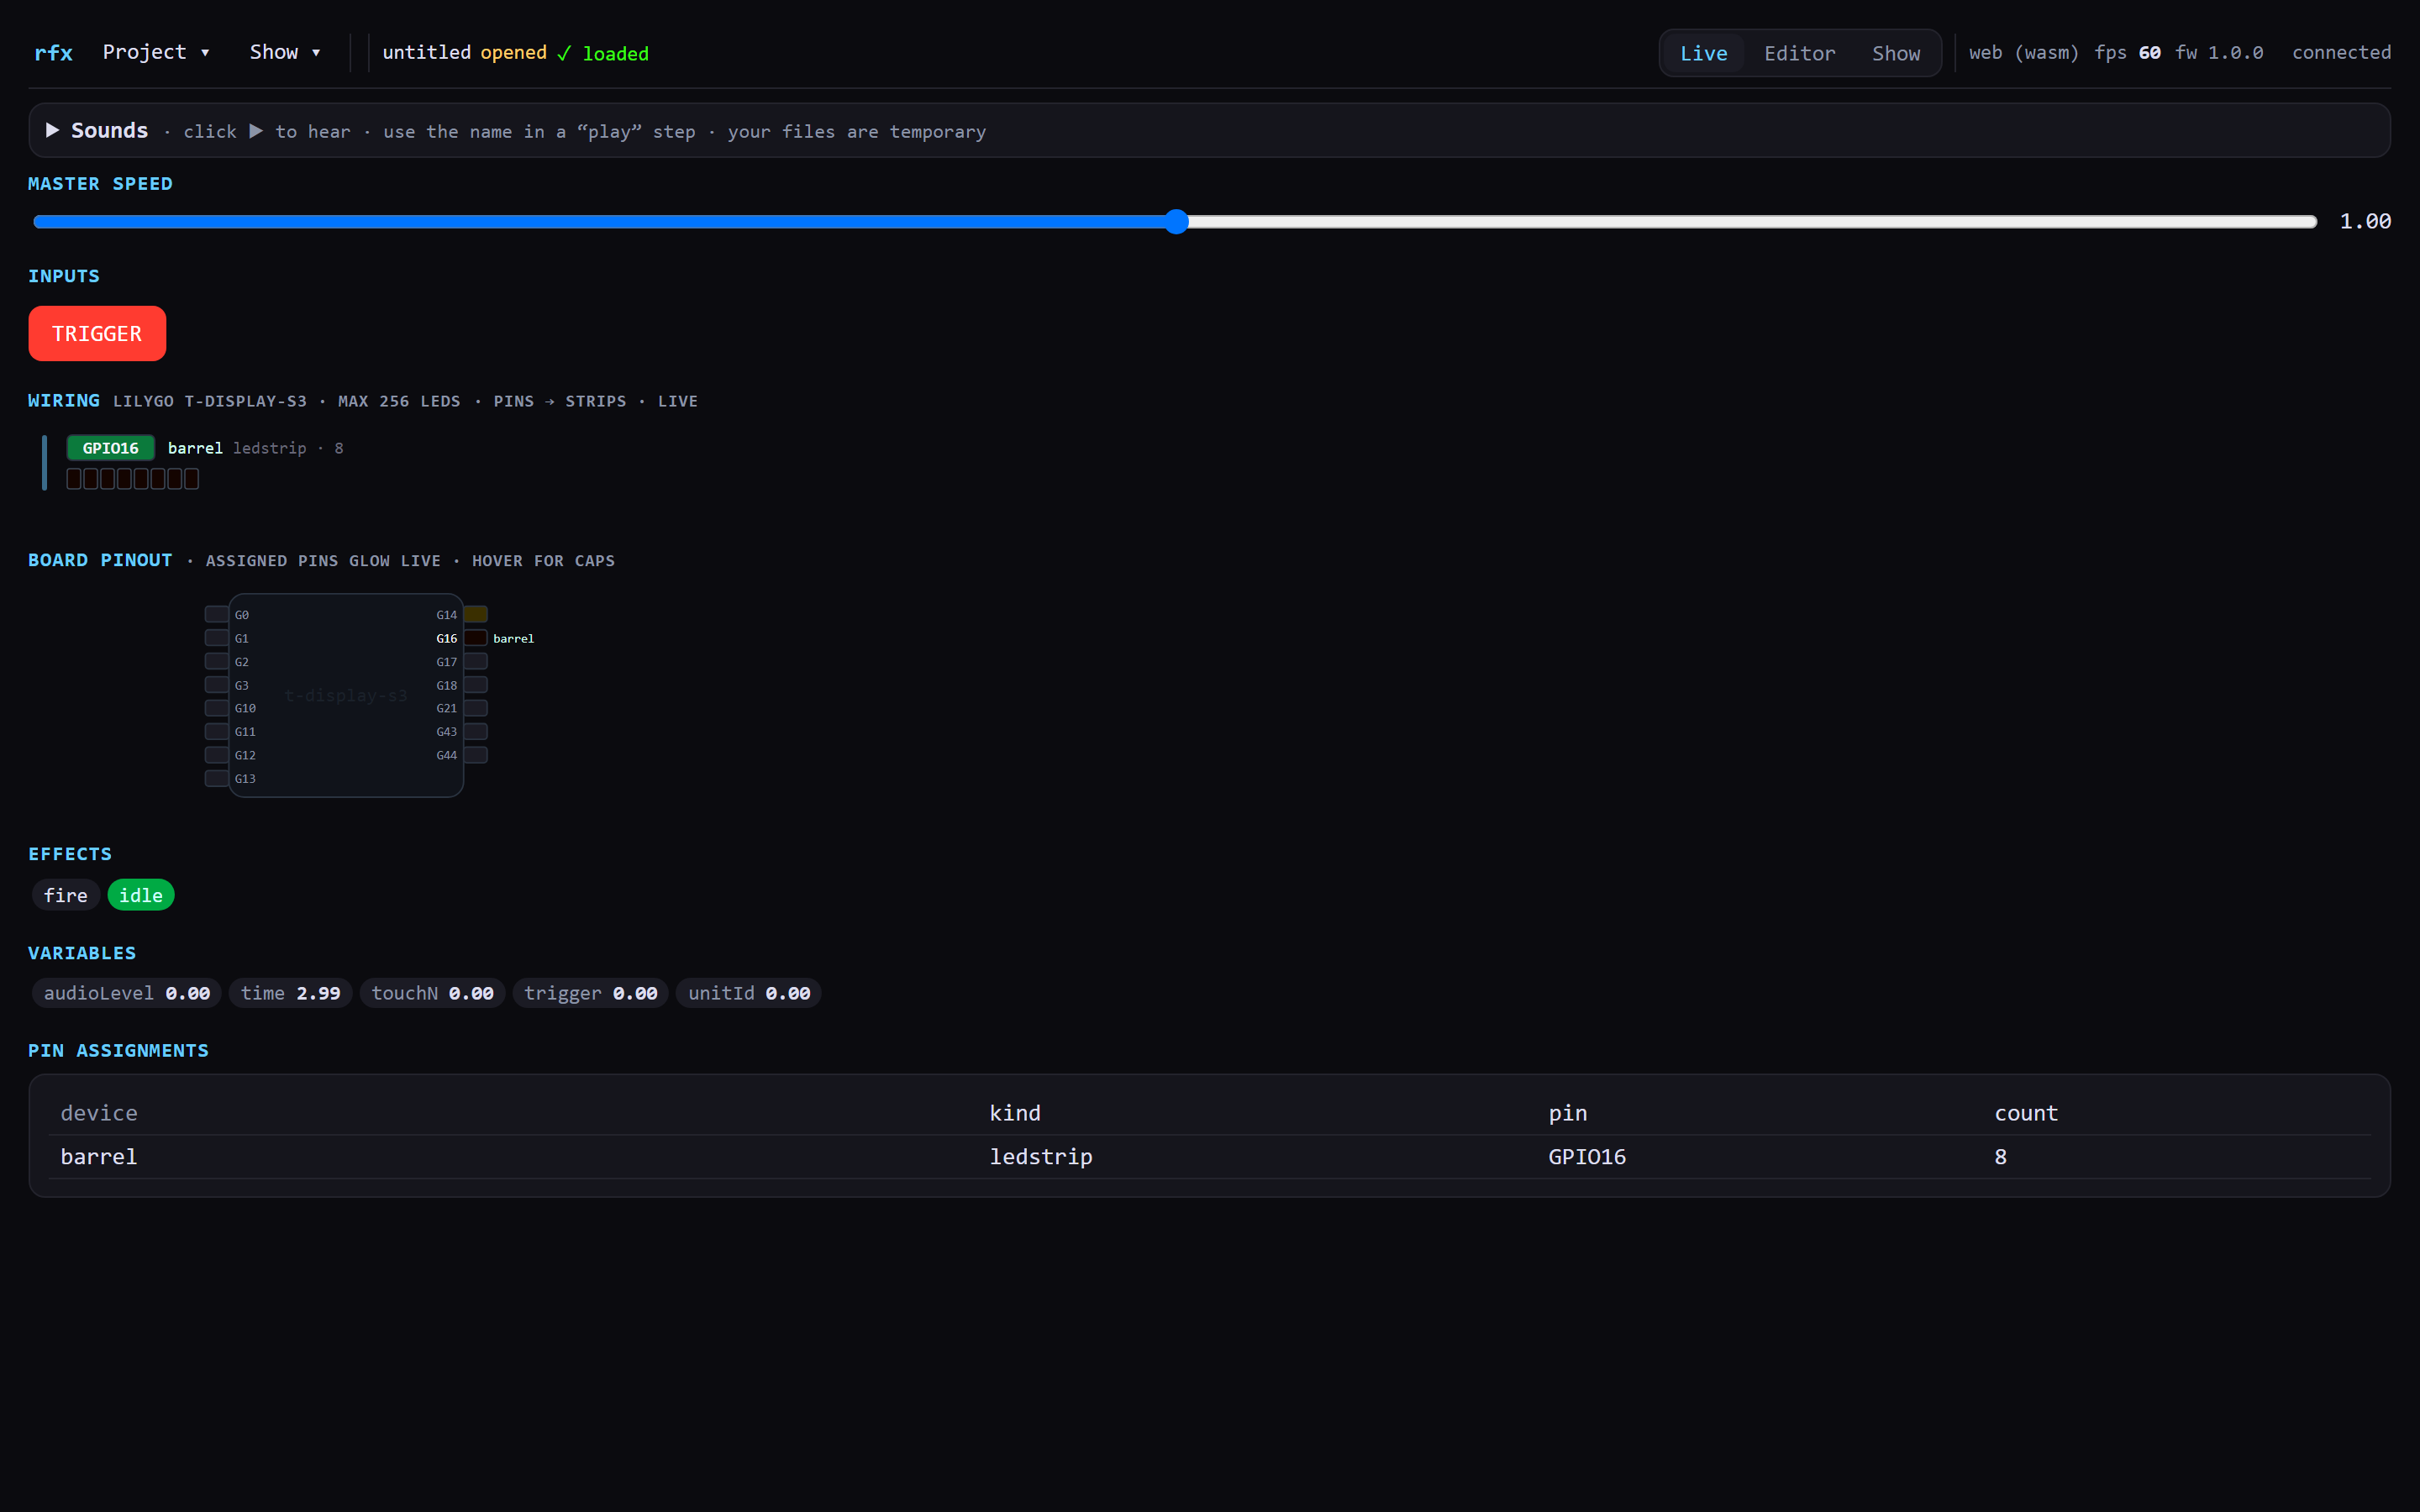Click the GPIO16 wiring badge
2420x1512 pixels.
(x=110, y=448)
